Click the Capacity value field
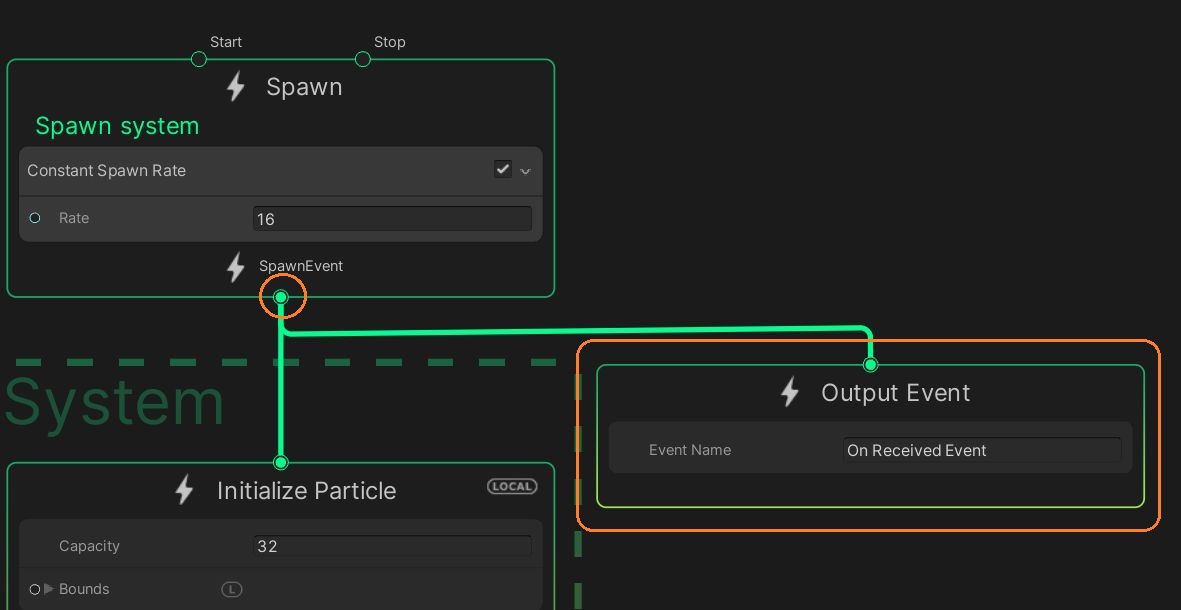This screenshot has height=610, width=1181. click(392, 546)
